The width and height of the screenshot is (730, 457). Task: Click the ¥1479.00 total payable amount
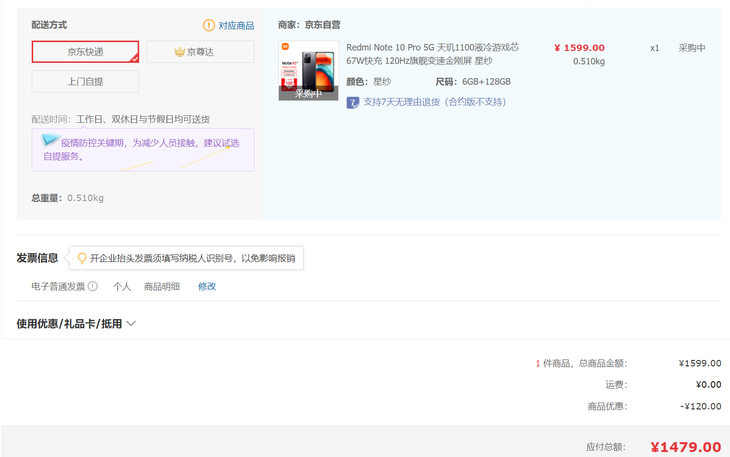pos(685,447)
